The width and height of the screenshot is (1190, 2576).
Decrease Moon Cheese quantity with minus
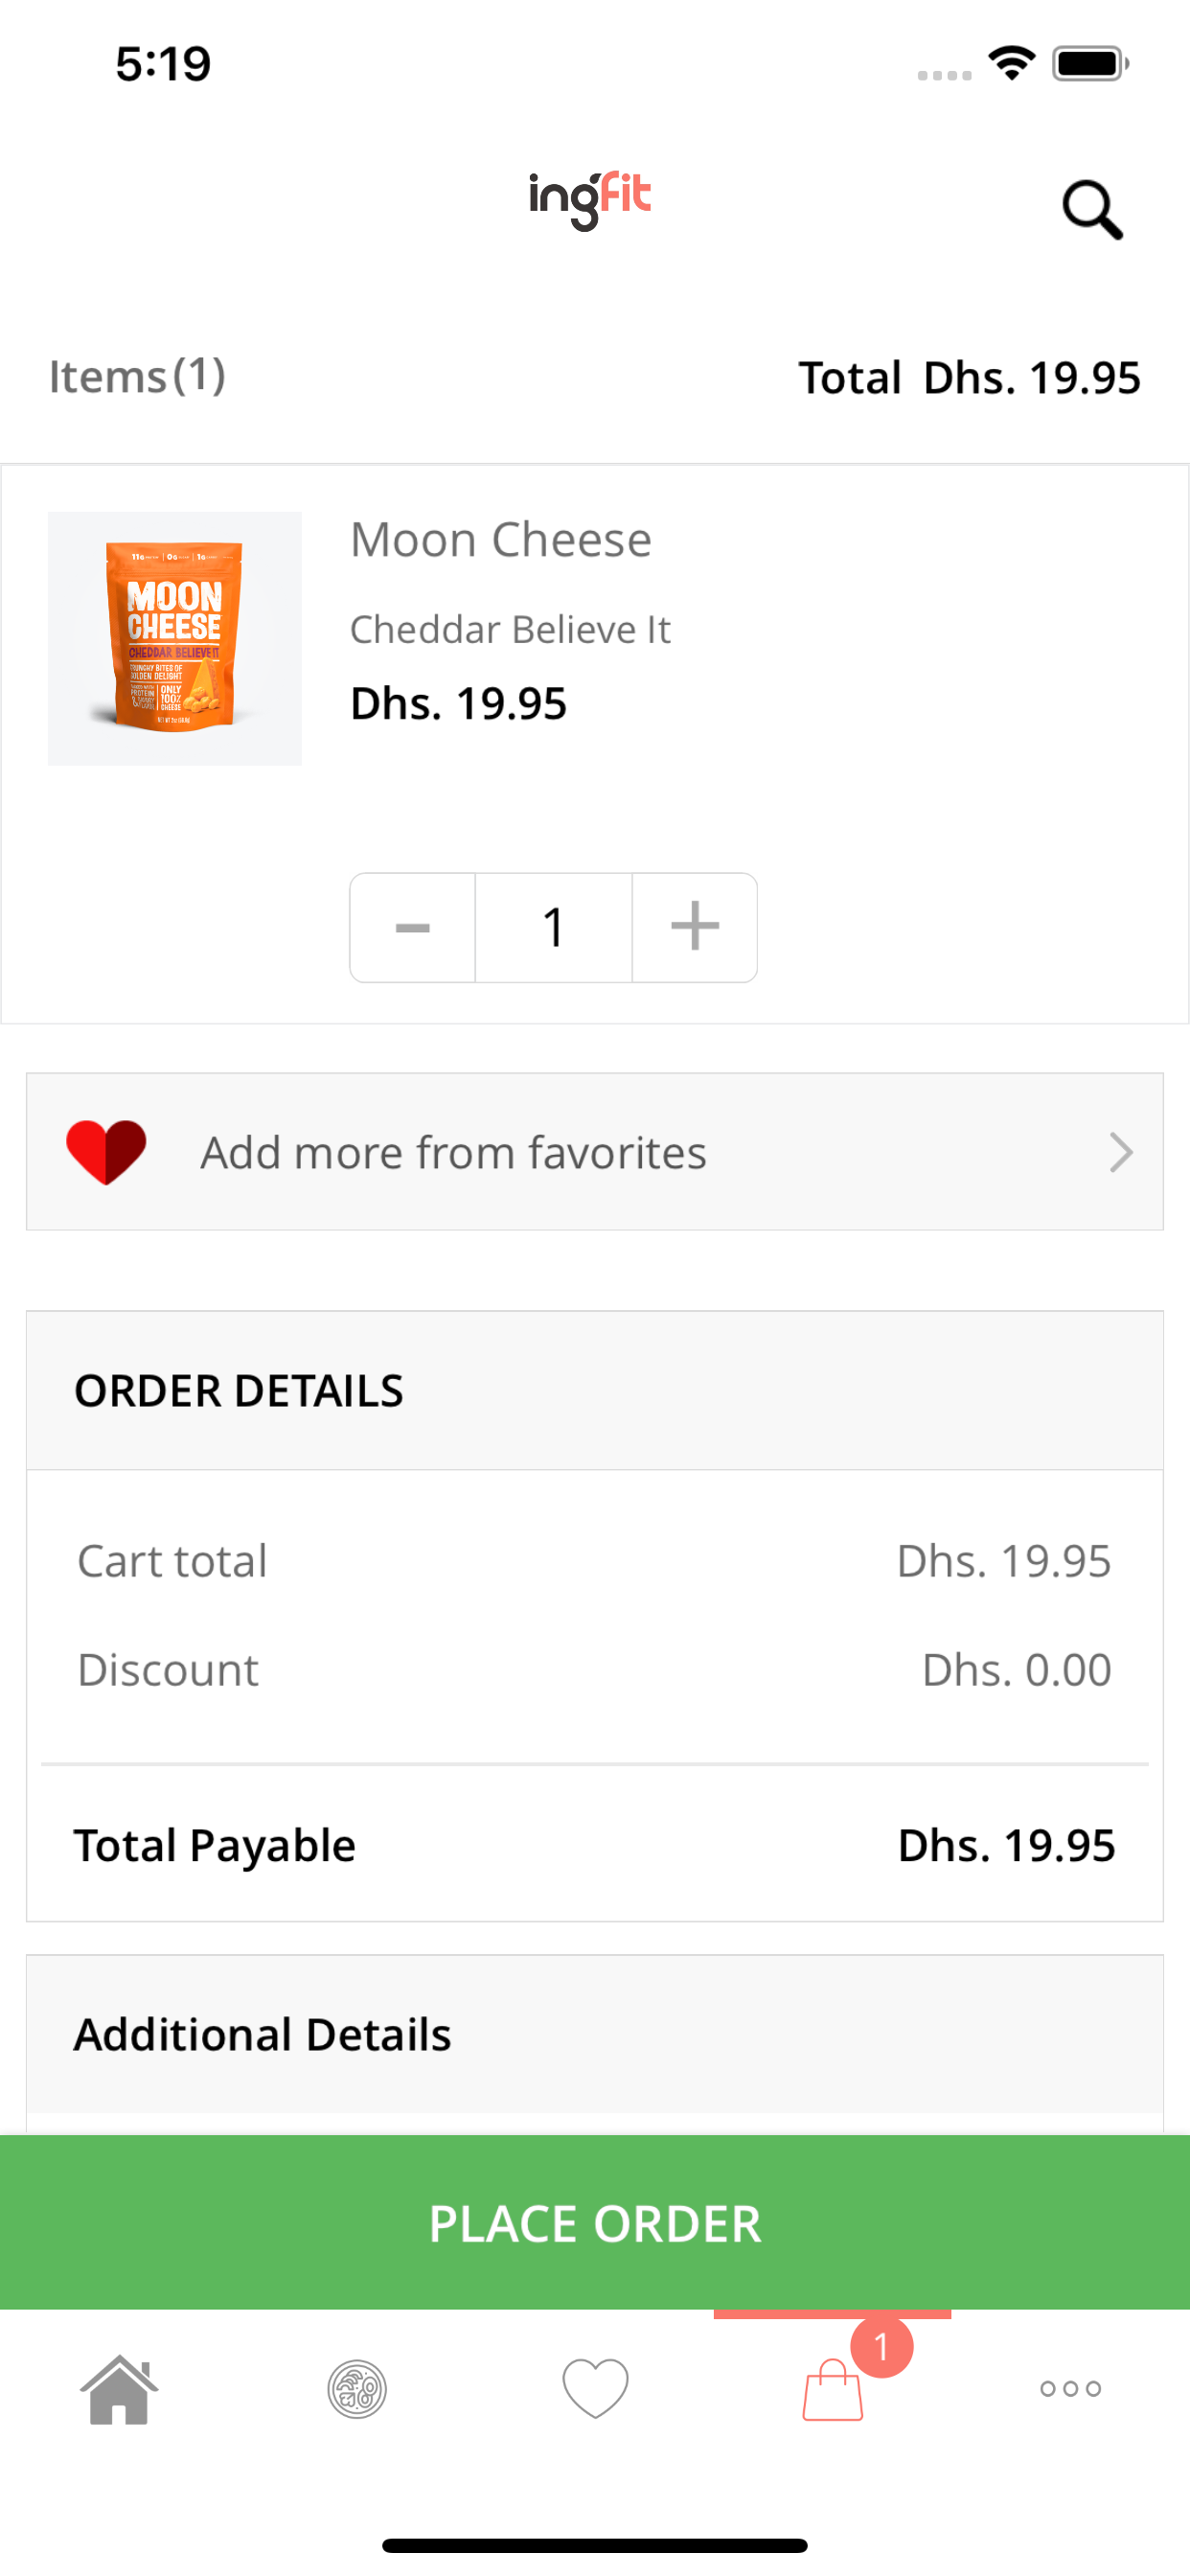pyautogui.click(x=412, y=927)
